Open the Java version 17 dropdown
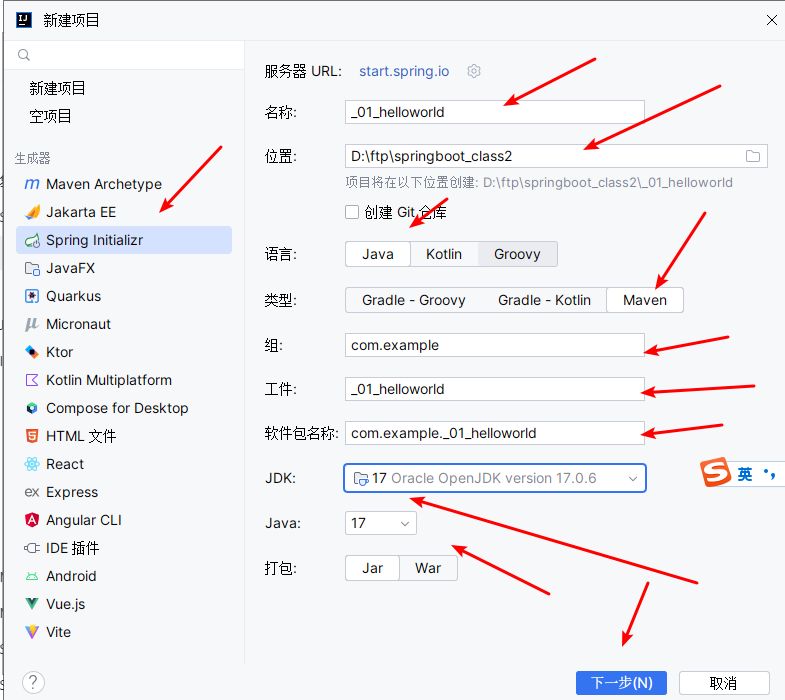785x700 pixels. pos(380,523)
